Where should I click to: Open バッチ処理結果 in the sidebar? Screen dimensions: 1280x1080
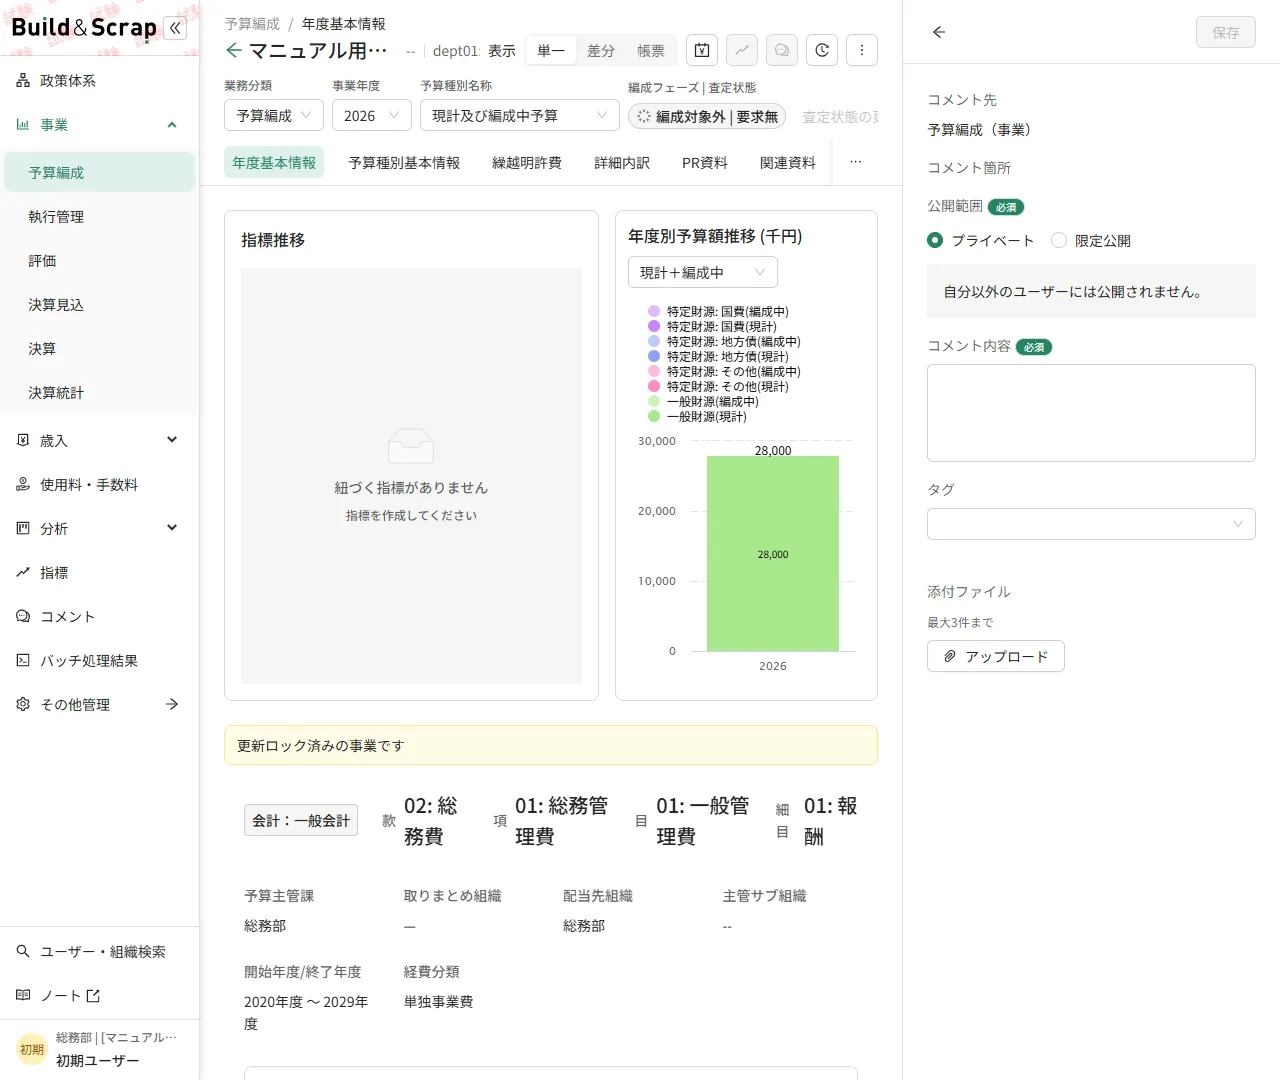click(x=99, y=661)
